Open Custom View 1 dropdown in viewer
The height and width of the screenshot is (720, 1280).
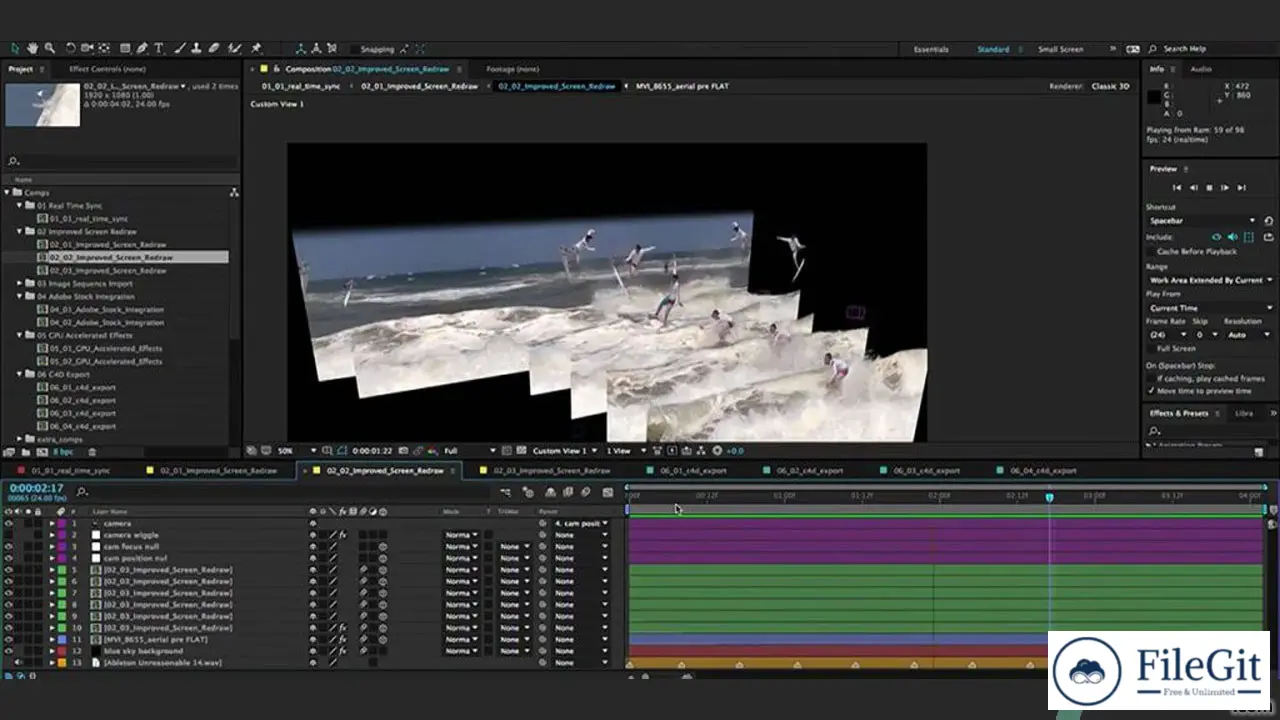point(565,451)
